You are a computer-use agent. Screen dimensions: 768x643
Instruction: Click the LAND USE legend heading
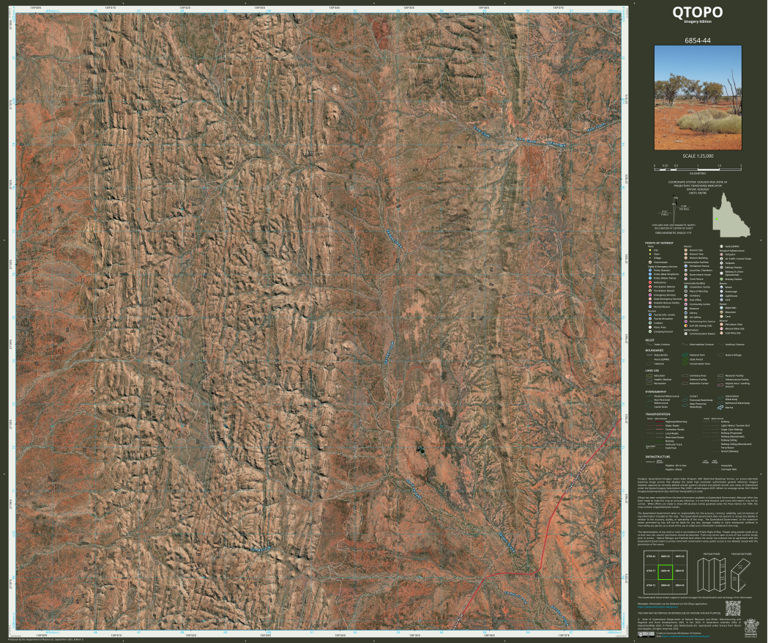point(652,371)
